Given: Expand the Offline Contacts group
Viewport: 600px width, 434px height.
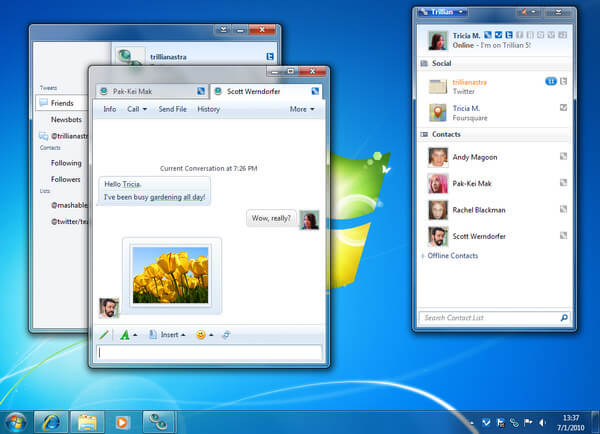Looking at the screenshot, I should tap(450, 256).
